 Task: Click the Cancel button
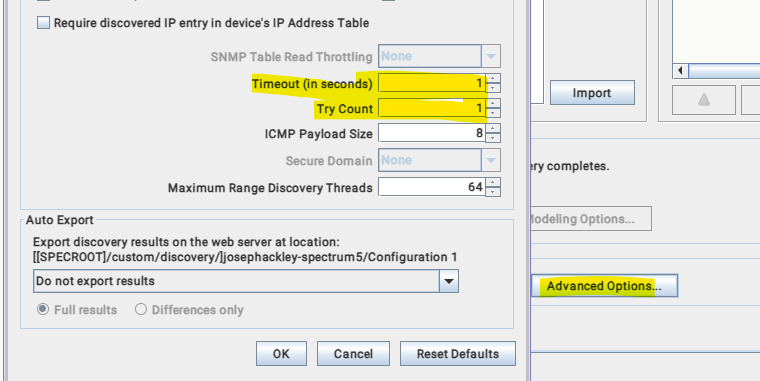click(353, 354)
